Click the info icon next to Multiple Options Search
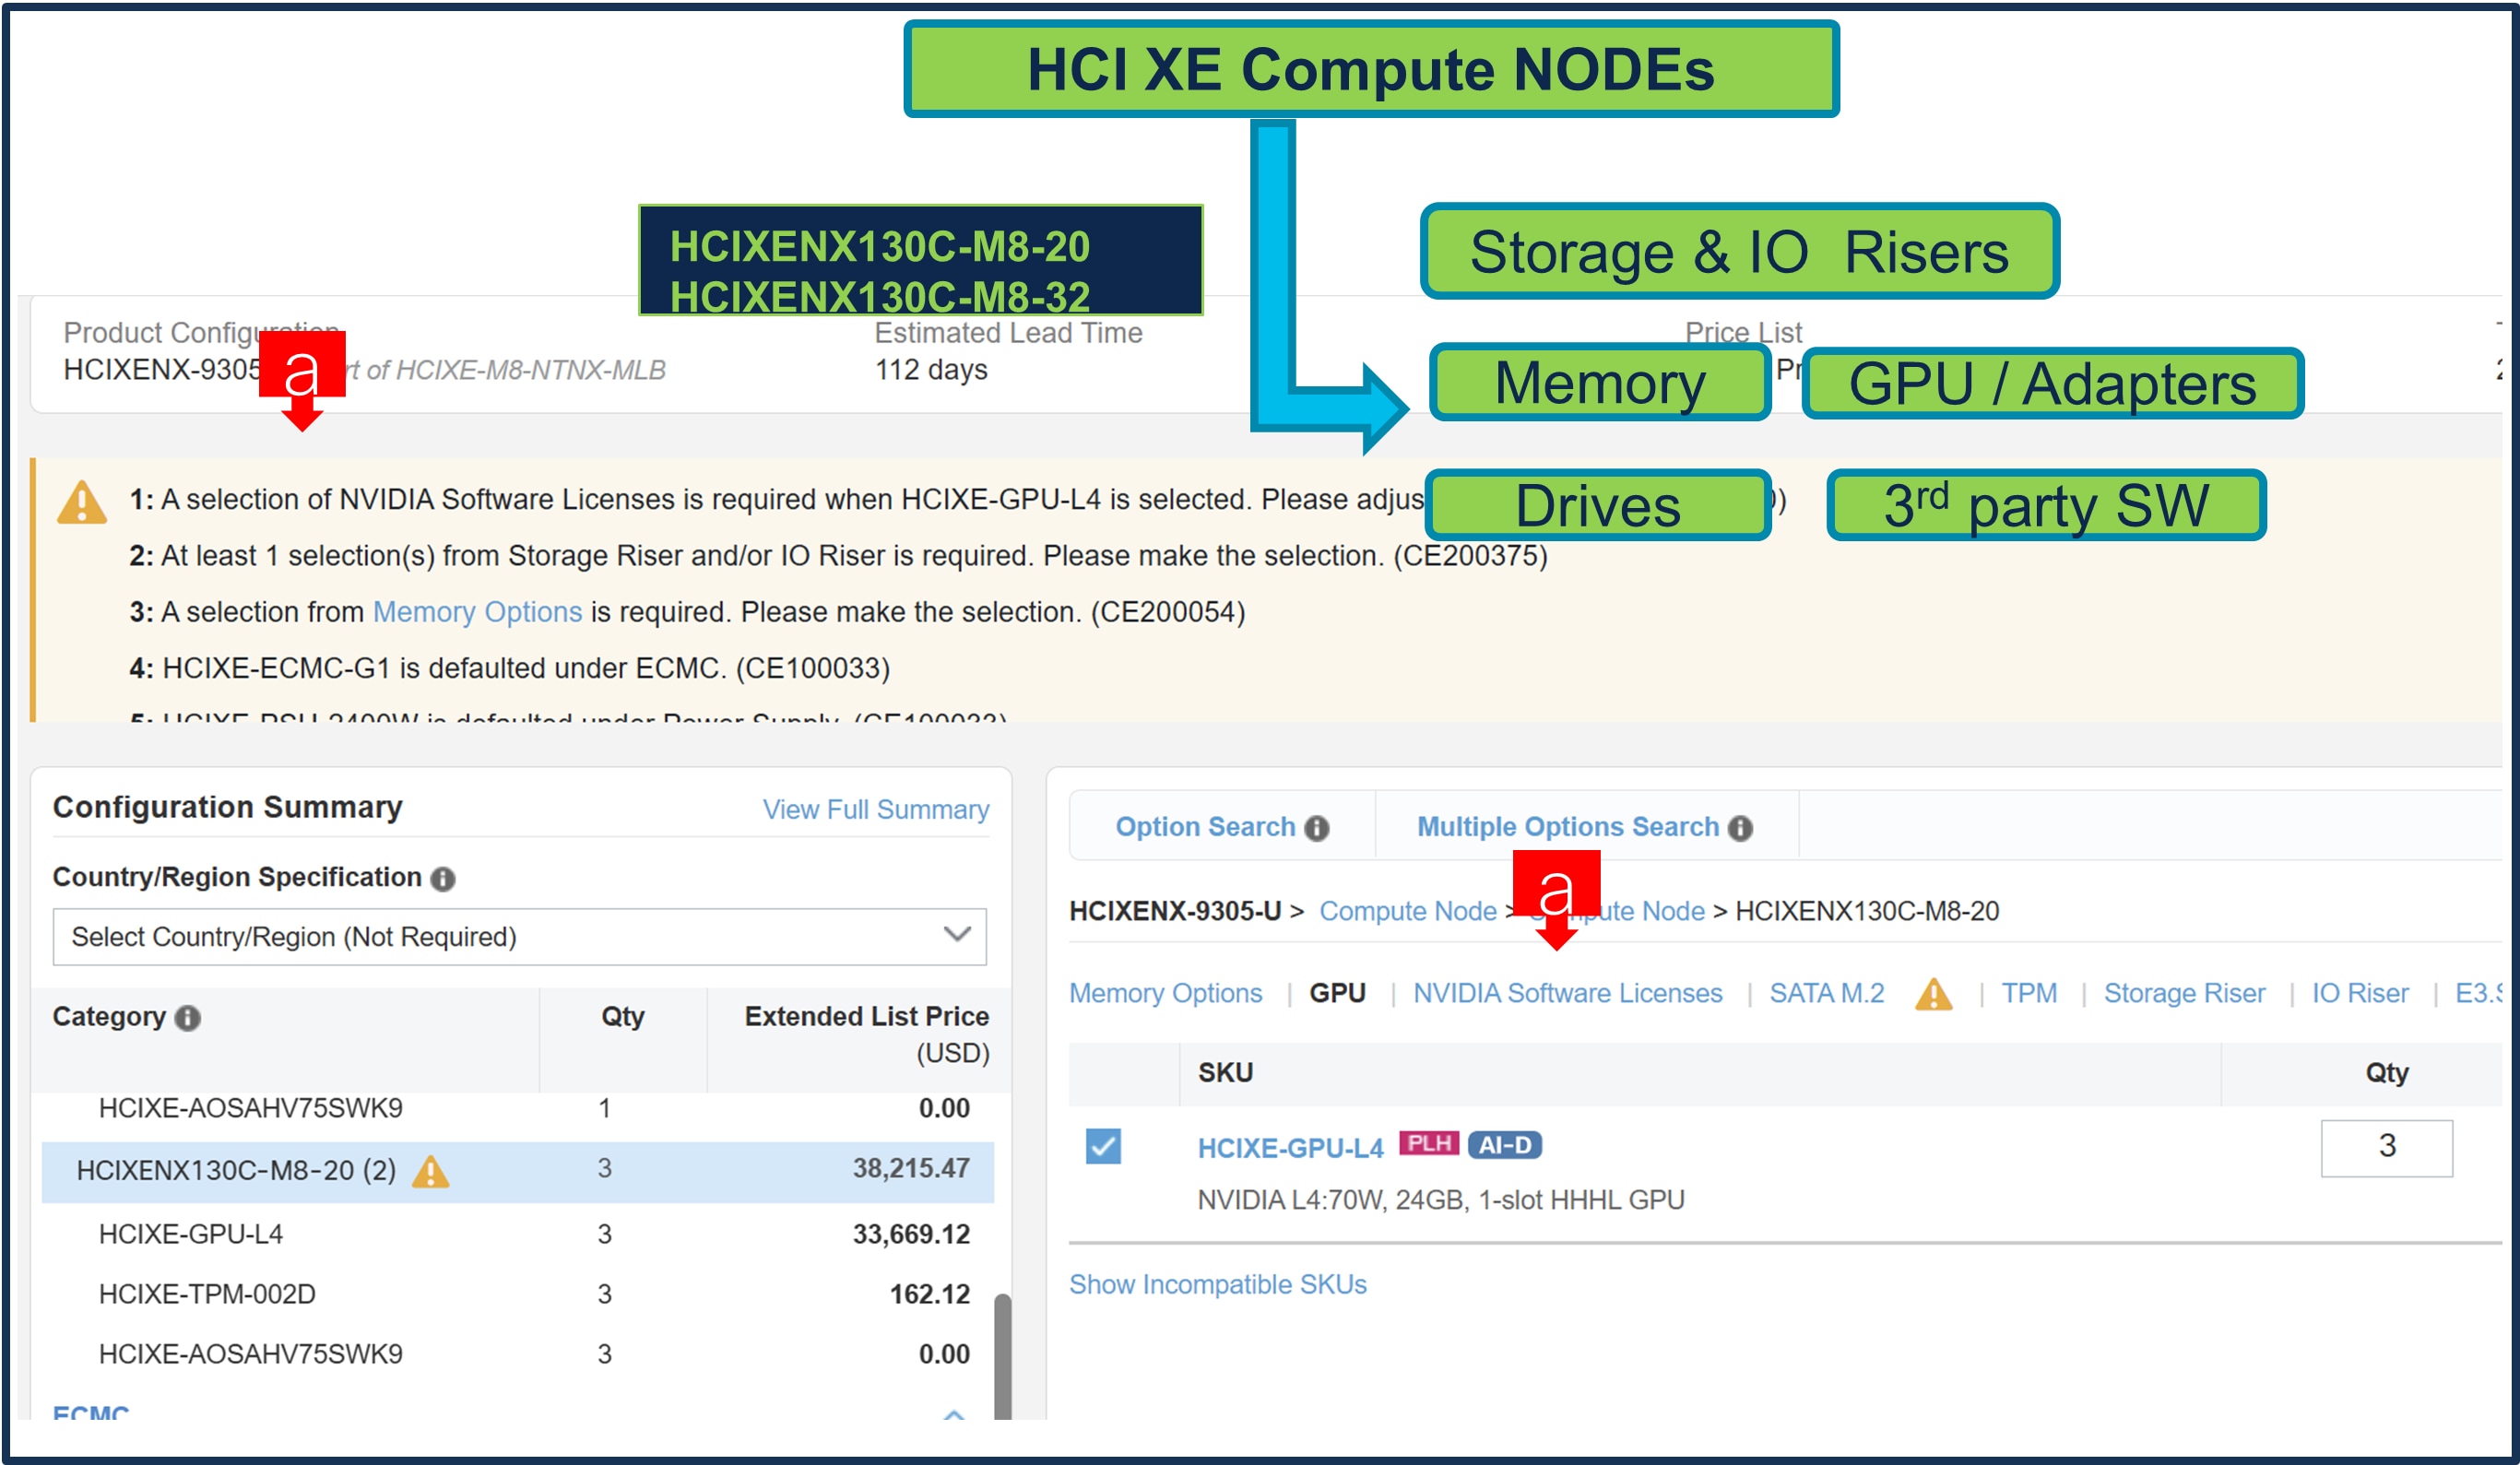This screenshot has height=1465, width=2520. coord(1741,828)
